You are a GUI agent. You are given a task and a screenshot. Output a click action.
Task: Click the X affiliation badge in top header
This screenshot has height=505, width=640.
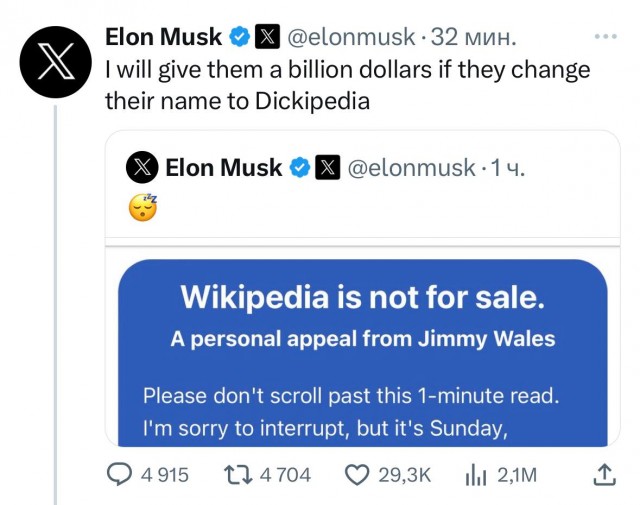[x=268, y=38]
